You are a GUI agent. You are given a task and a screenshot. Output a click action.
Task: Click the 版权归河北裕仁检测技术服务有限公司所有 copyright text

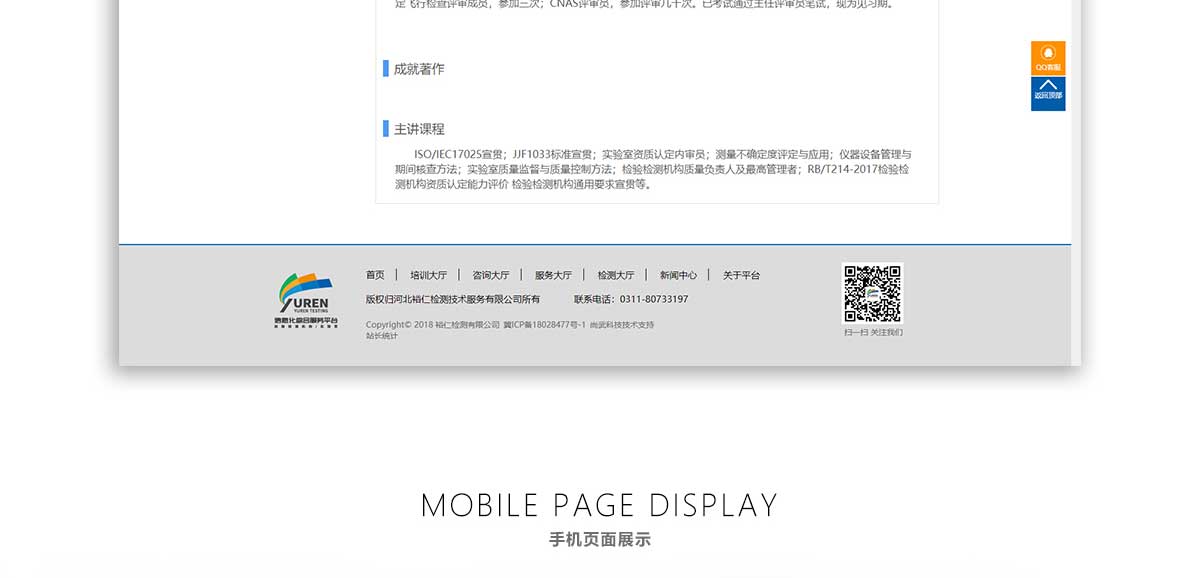(453, 299)
